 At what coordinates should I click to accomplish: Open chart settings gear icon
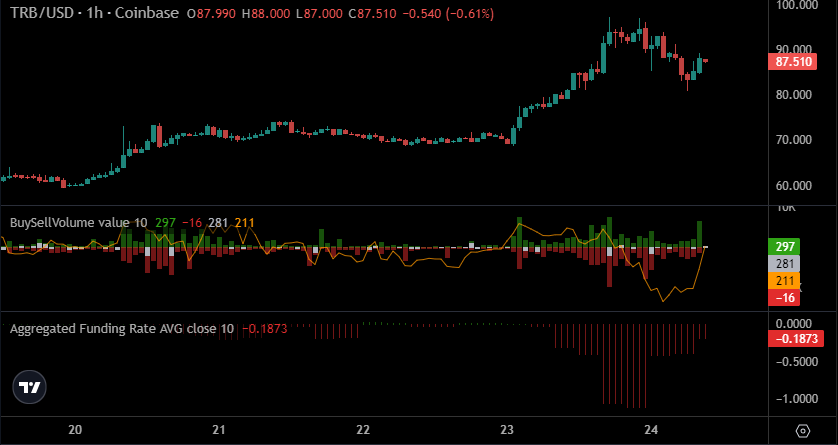[803, 430]
